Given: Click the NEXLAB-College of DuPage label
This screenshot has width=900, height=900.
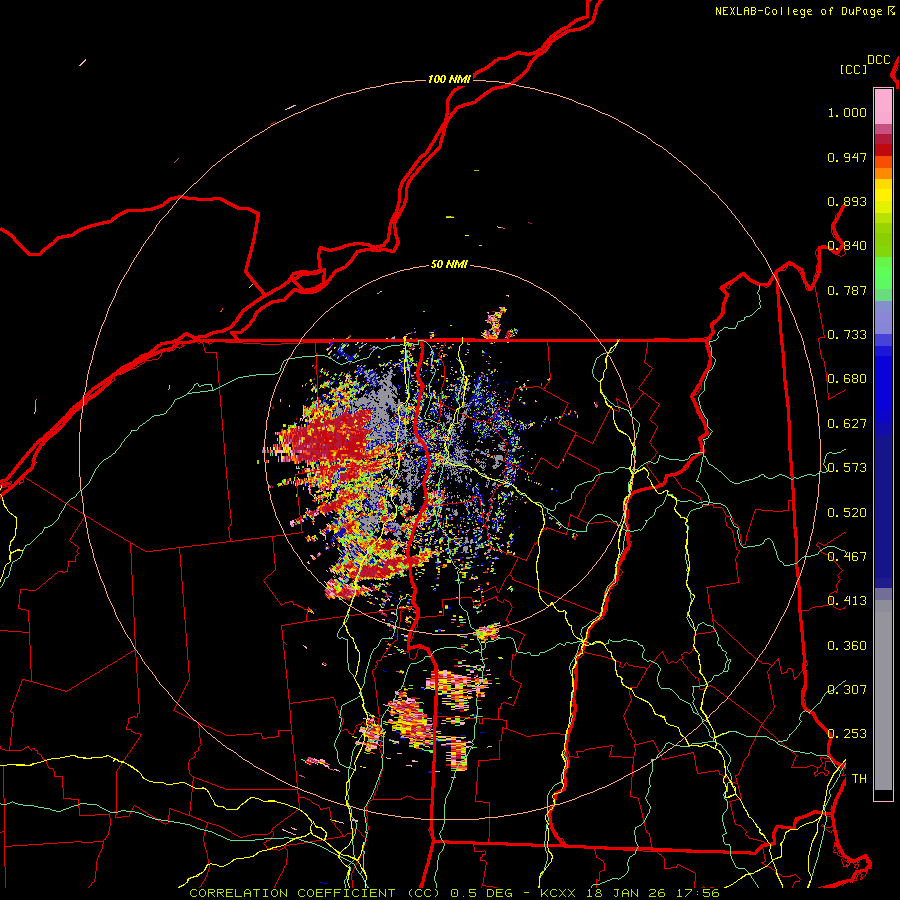Looking at the screenshot, I should (x=798, y=11).
